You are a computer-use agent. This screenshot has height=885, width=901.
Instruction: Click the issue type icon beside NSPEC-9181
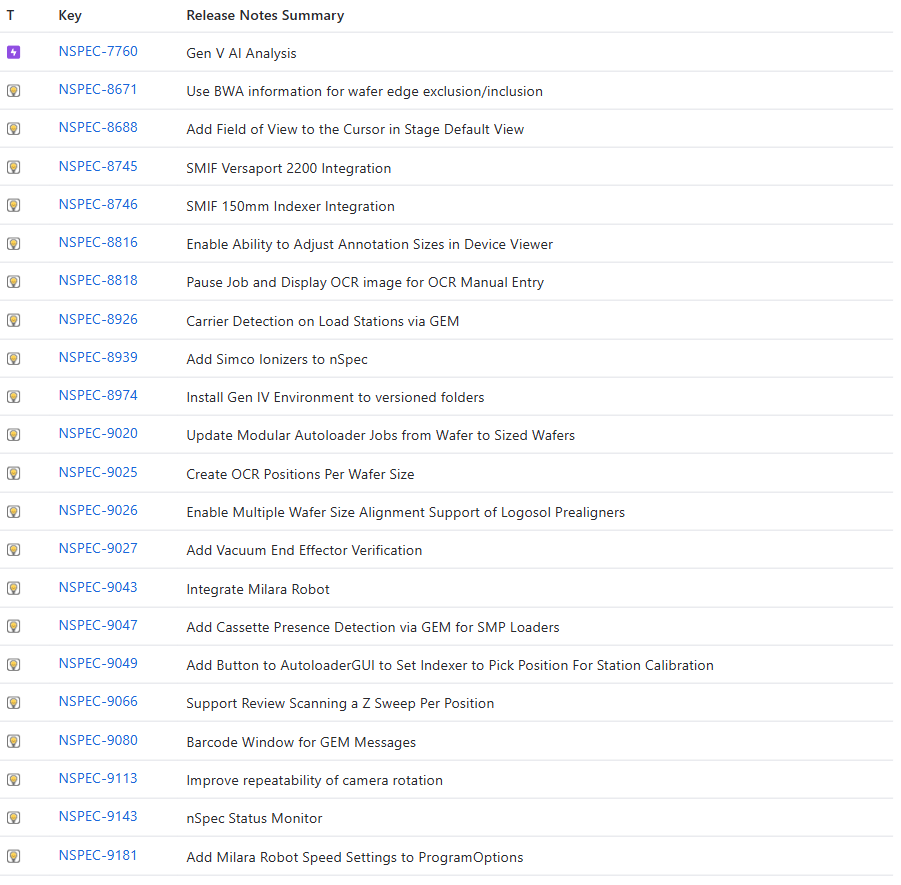(x=13, y=856)
